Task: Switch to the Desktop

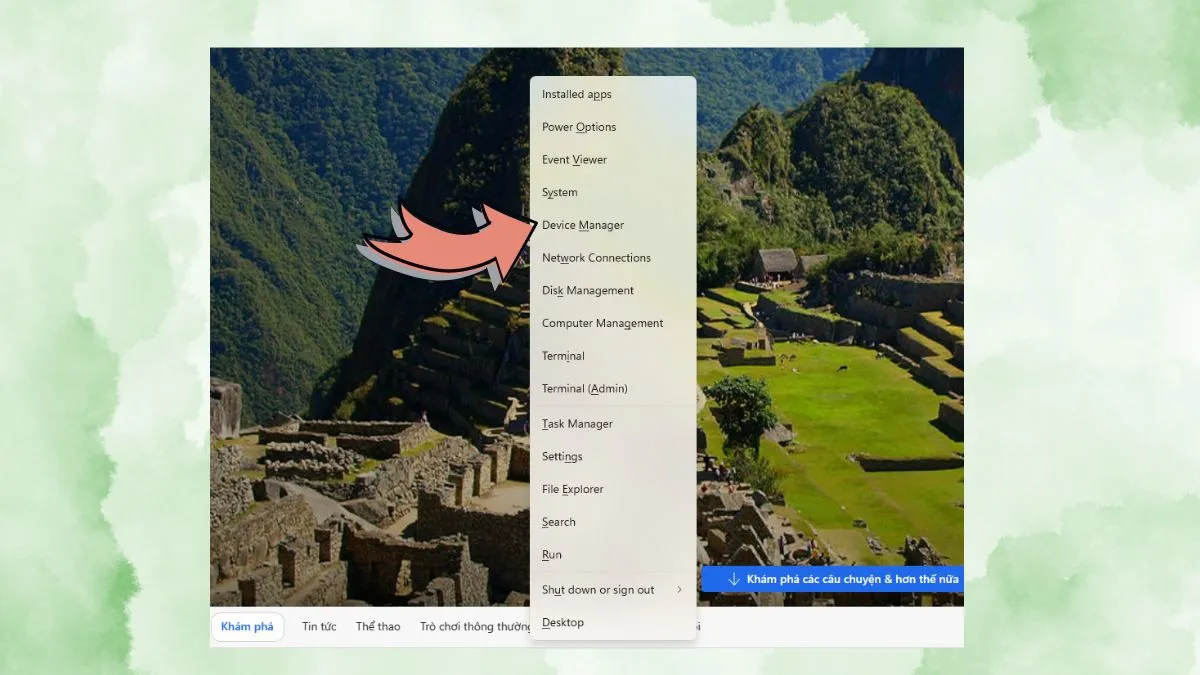Action: [x=562, y=622]
